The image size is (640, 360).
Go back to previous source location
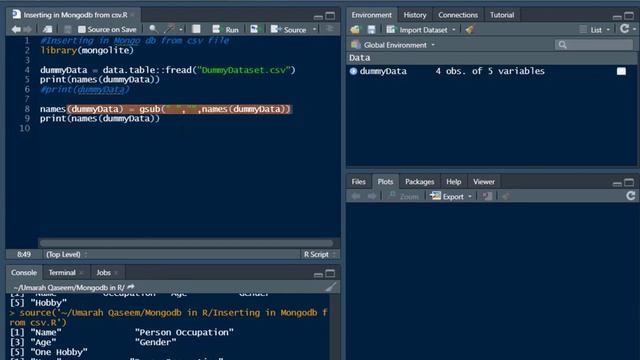[x=16, y=29]
